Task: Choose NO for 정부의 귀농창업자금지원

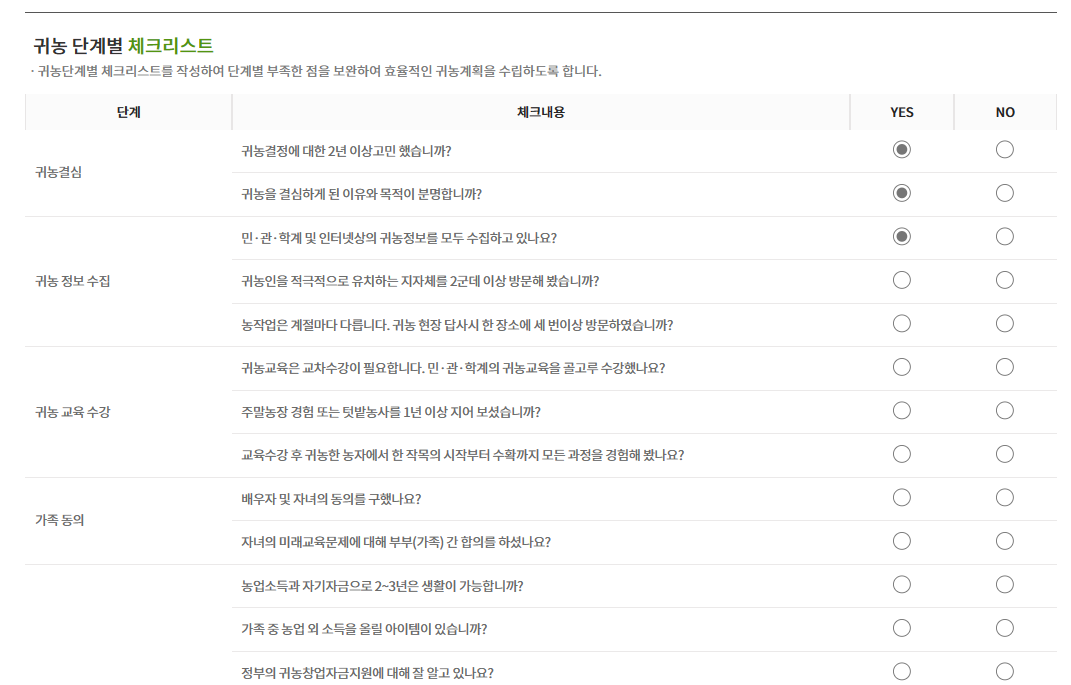Action: tap(1005, 672)
